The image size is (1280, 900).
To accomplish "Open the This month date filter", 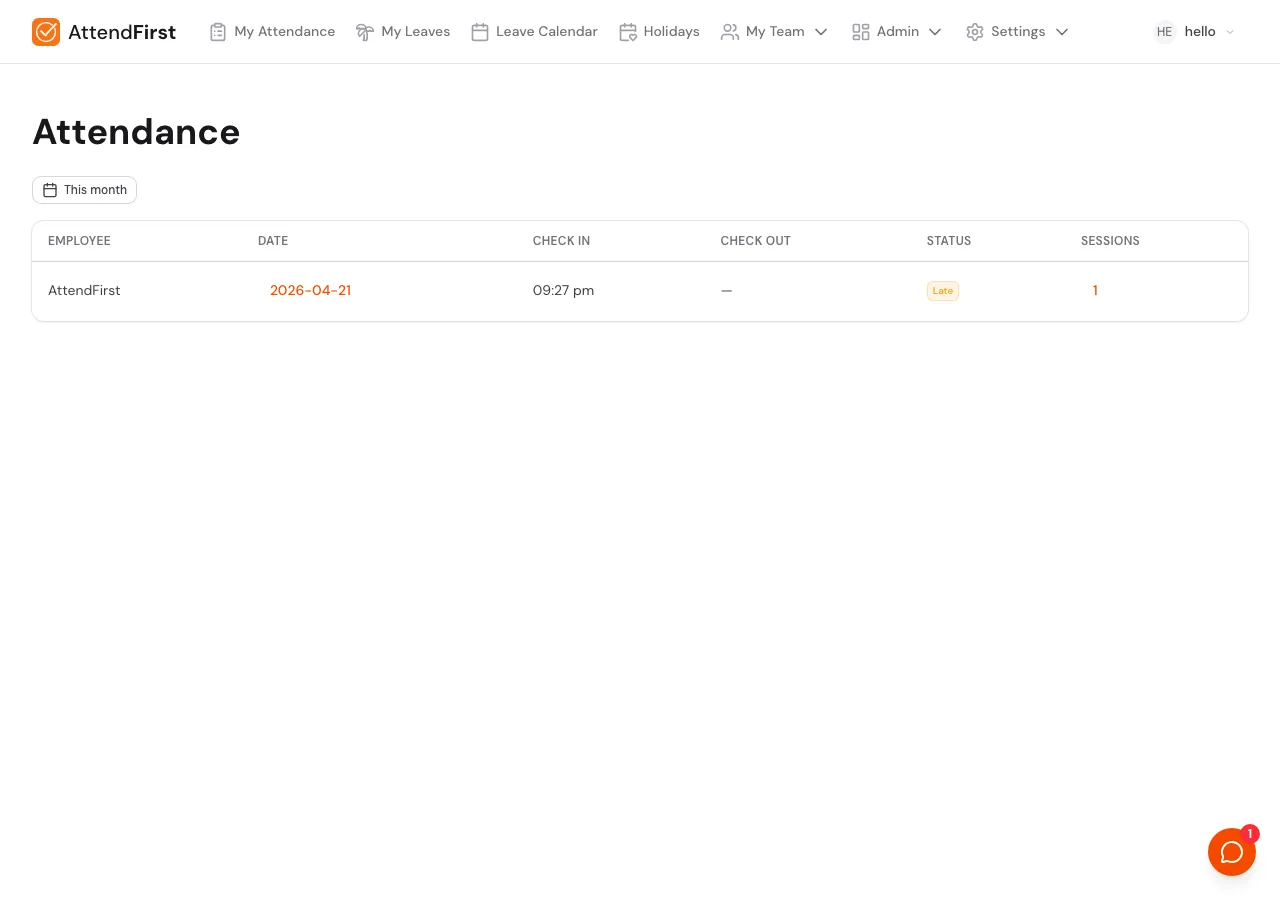I will (84, 190).
